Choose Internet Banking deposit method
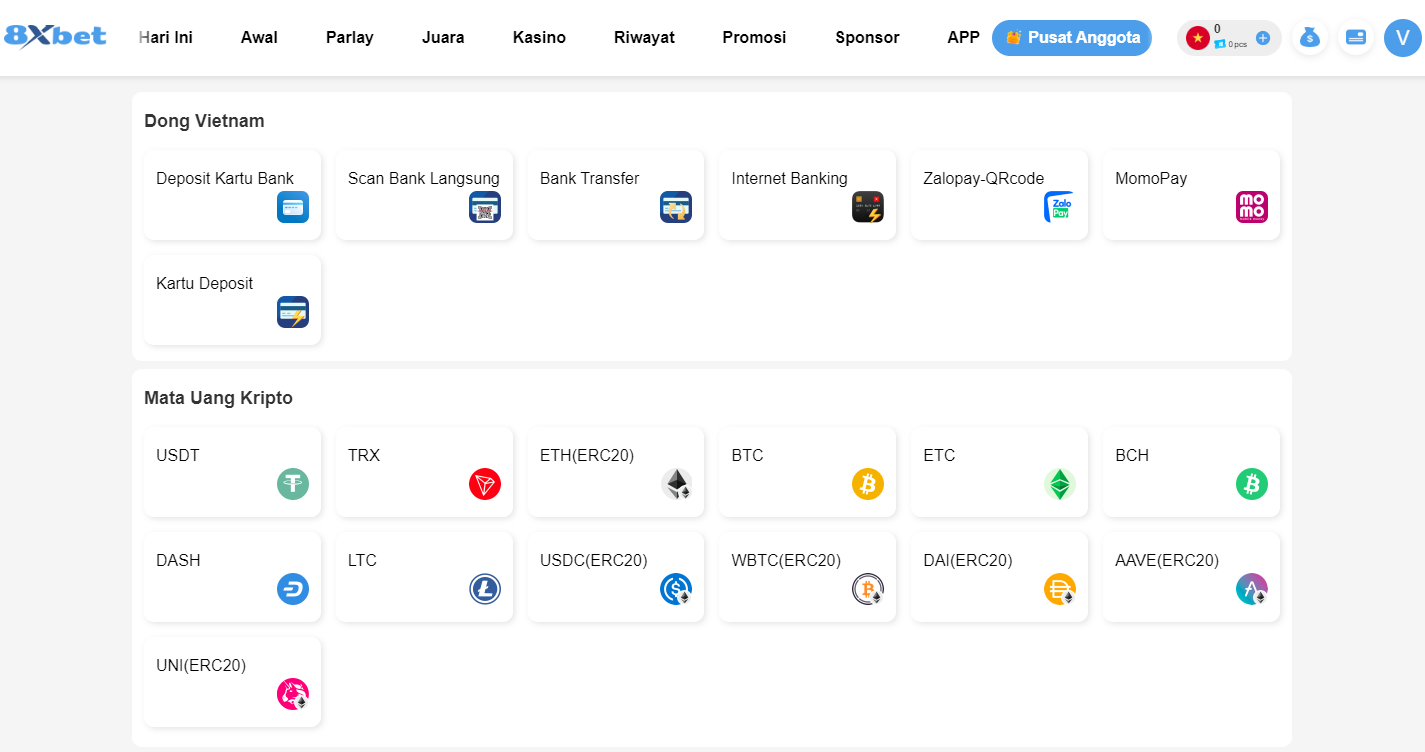This screenshot has width=1425, height=752. pyautogui.click(x=807, y=195)
